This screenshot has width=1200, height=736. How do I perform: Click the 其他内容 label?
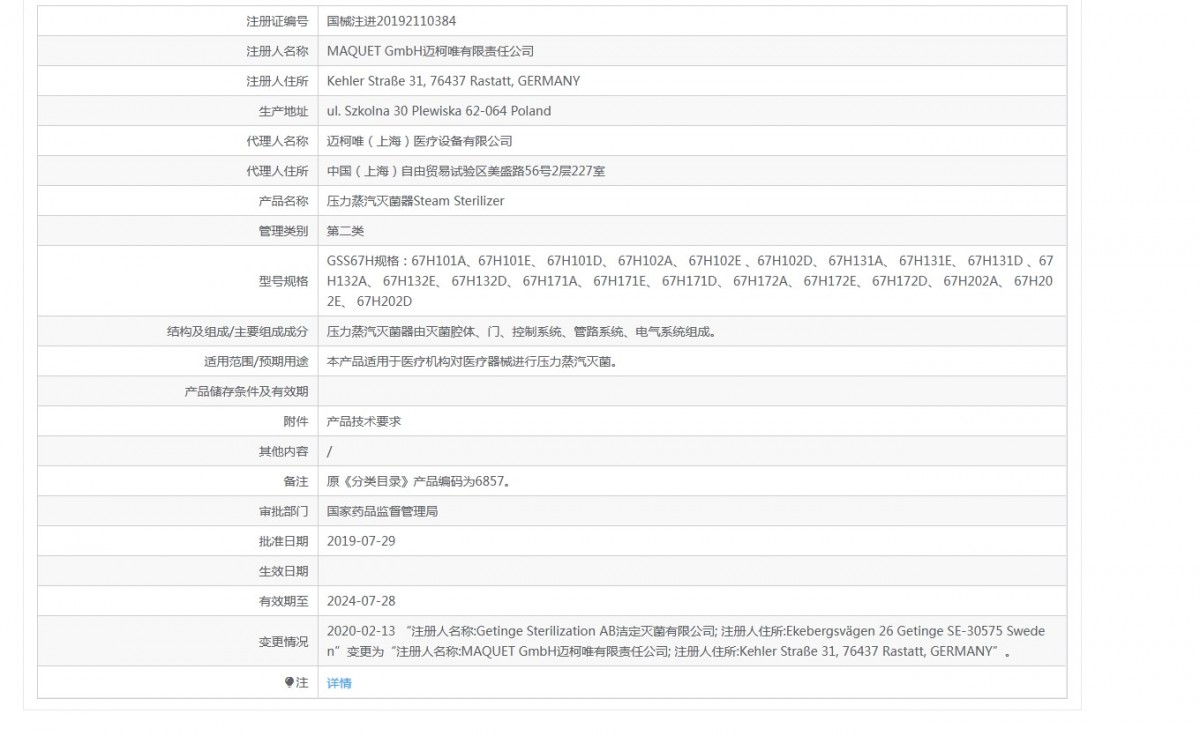coord(283,451)
